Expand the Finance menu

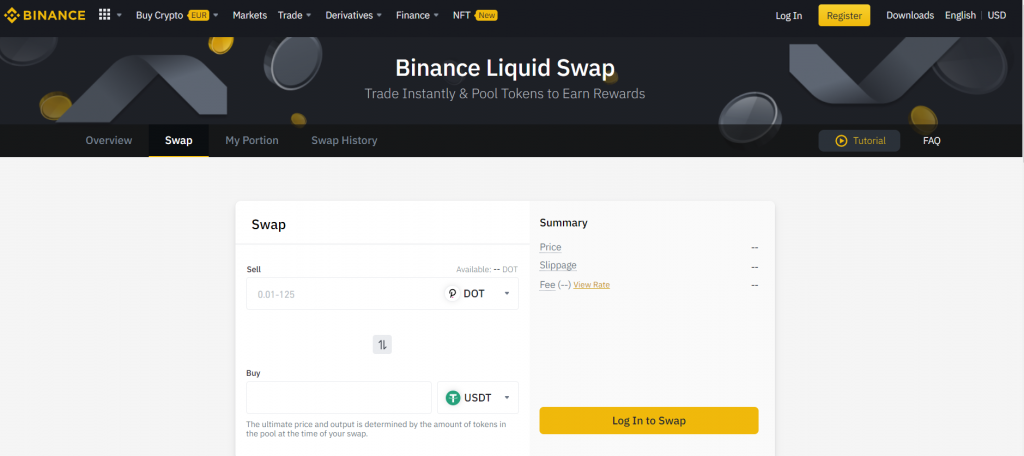click(x=417, y=15)
